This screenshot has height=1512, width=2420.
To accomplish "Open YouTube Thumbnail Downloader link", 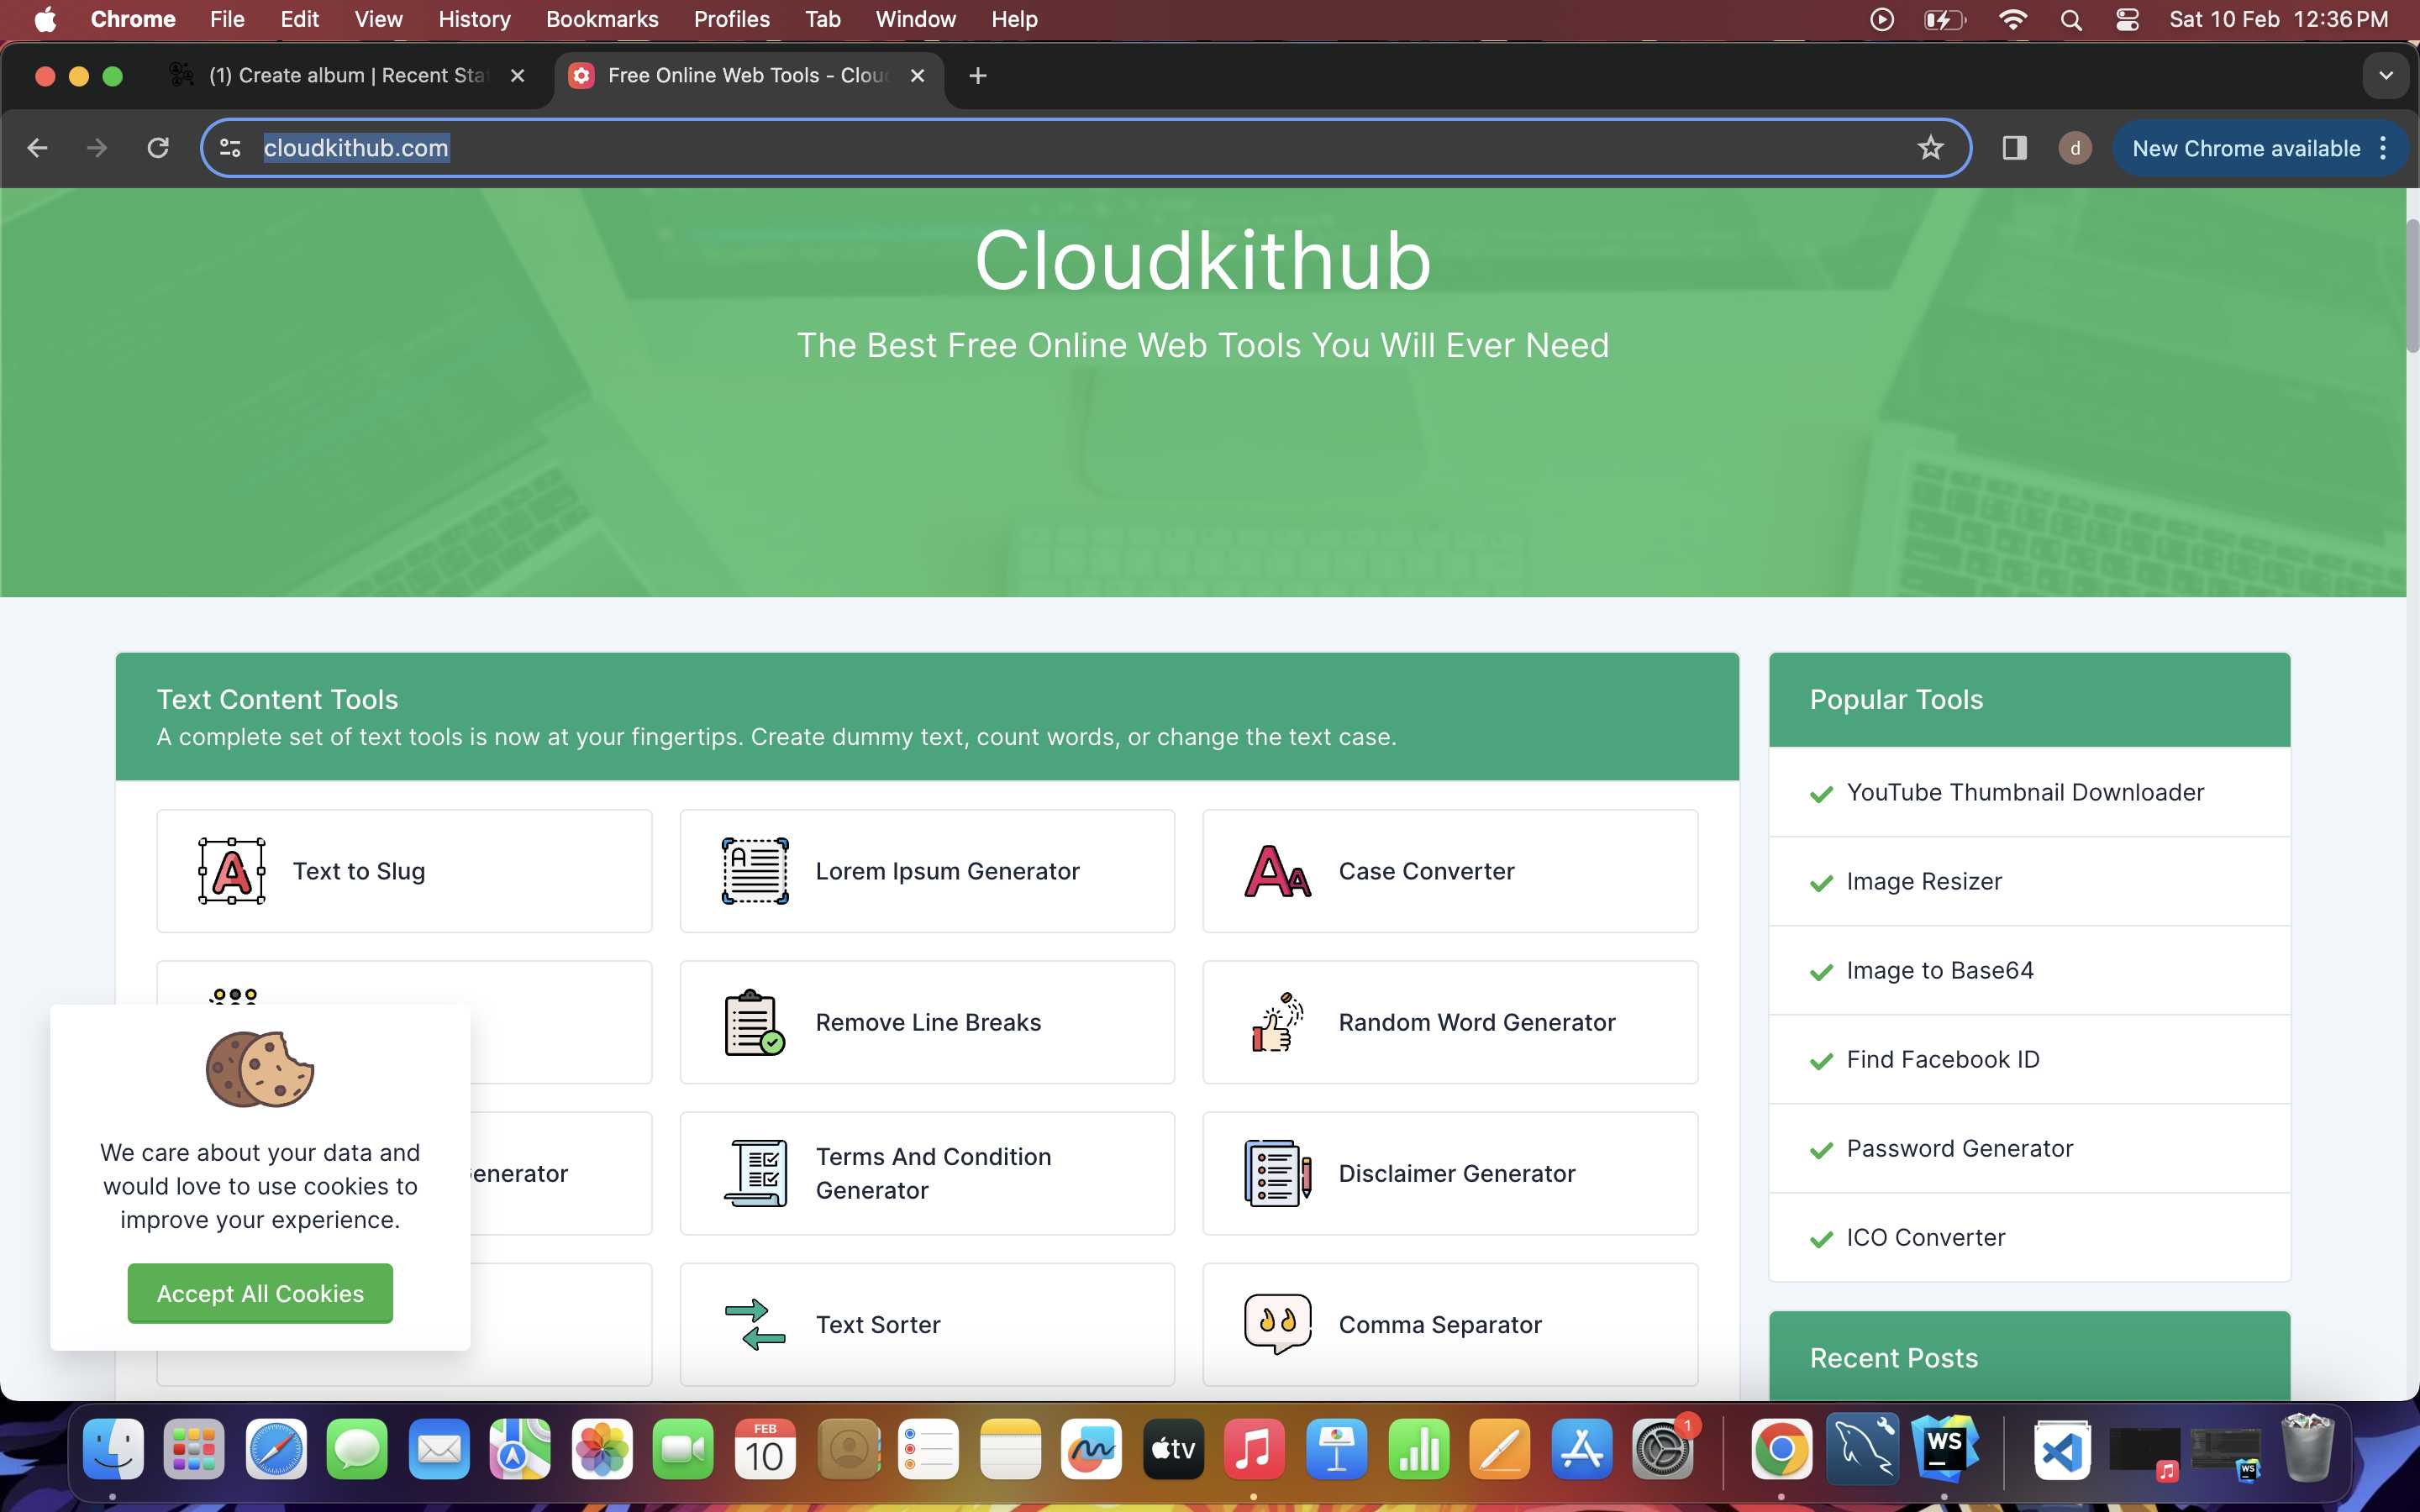I will point(2024,792).
